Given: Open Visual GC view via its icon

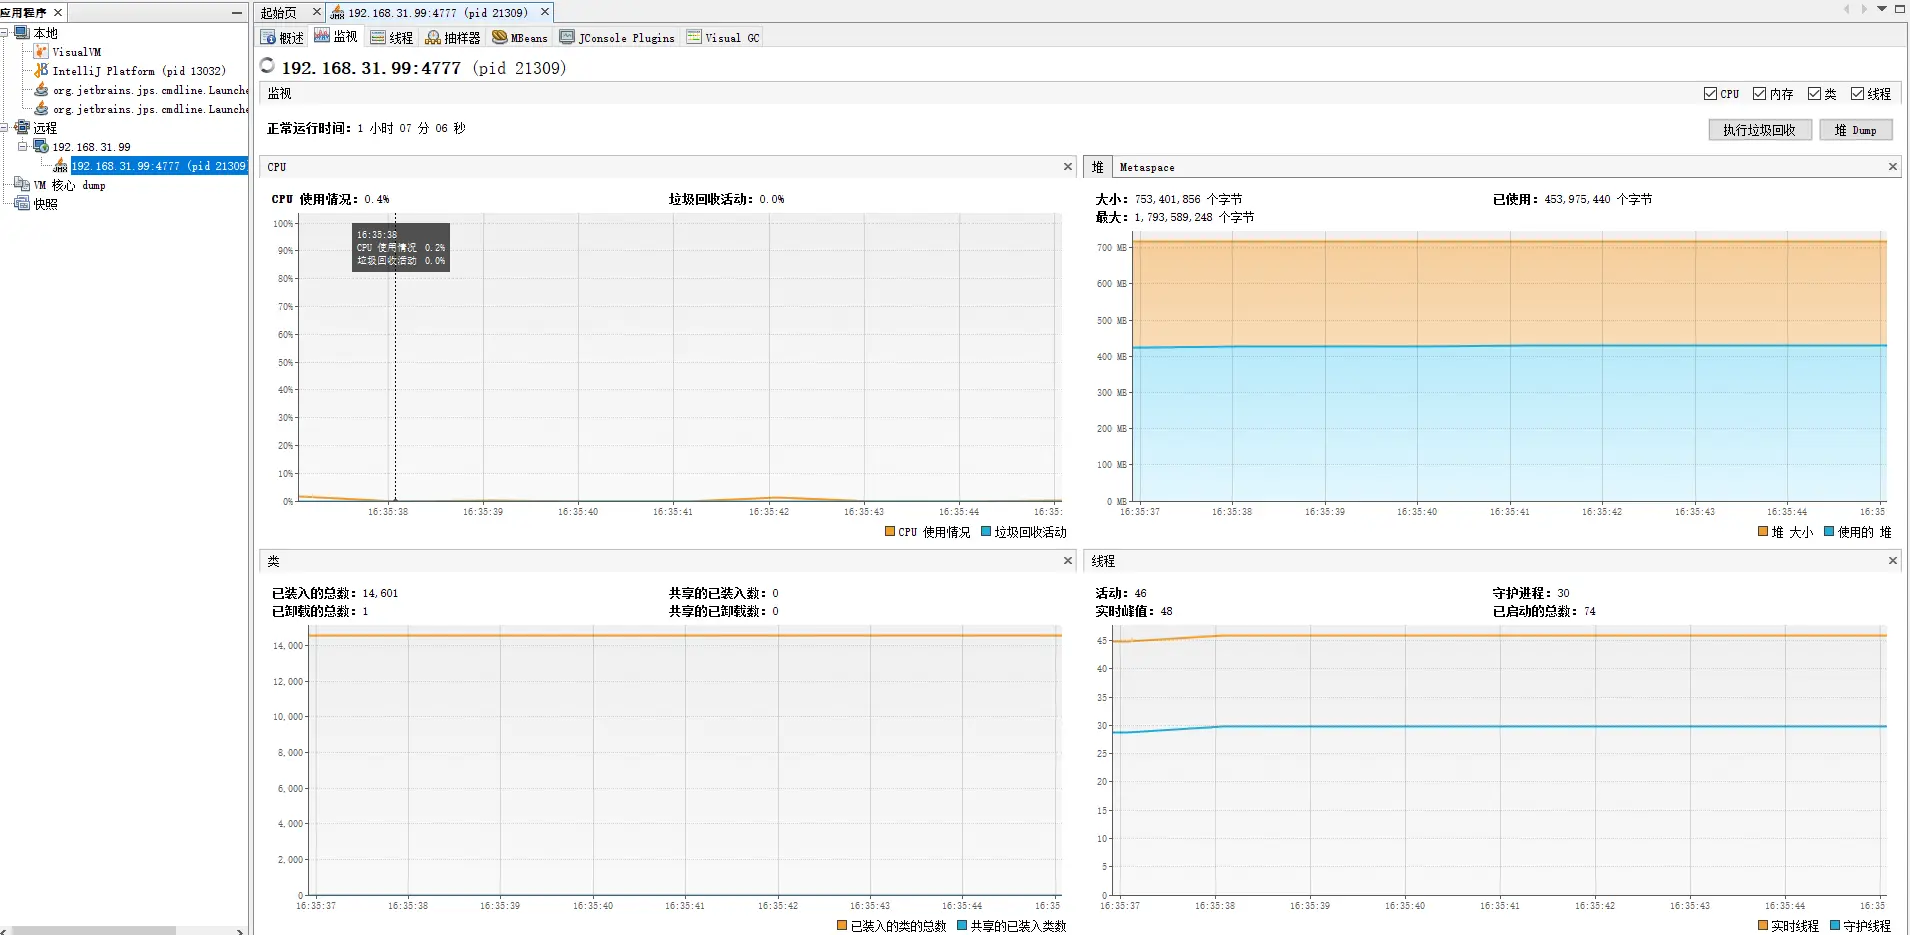Looking at the screenshot, I should click(694, 37).
